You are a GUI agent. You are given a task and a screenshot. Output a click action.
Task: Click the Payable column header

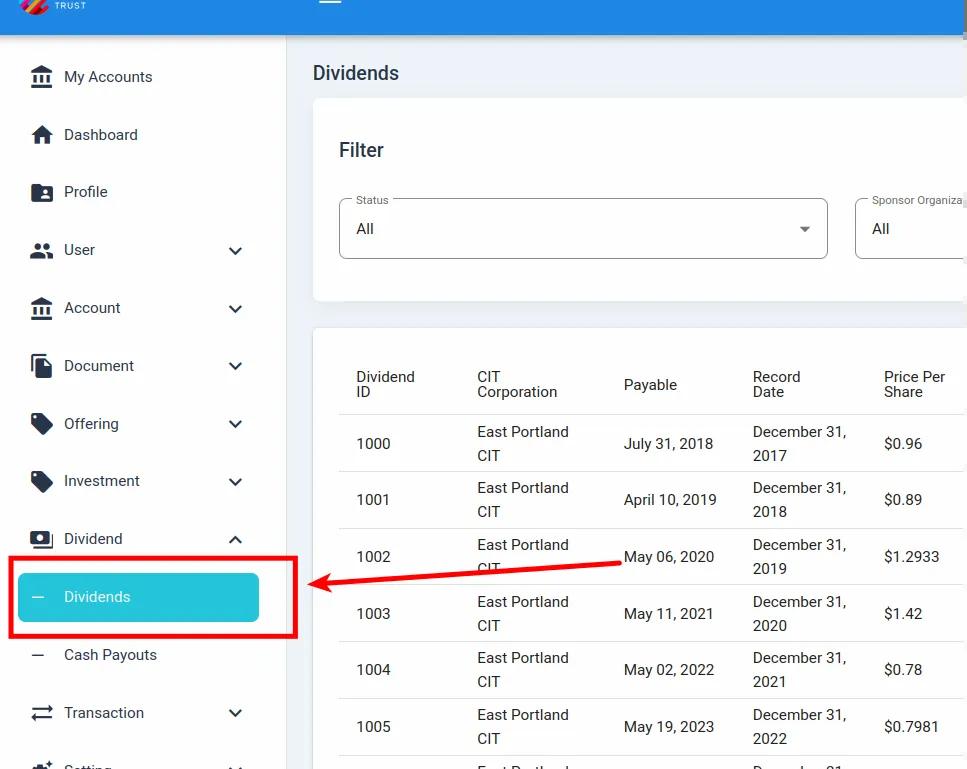650,385
